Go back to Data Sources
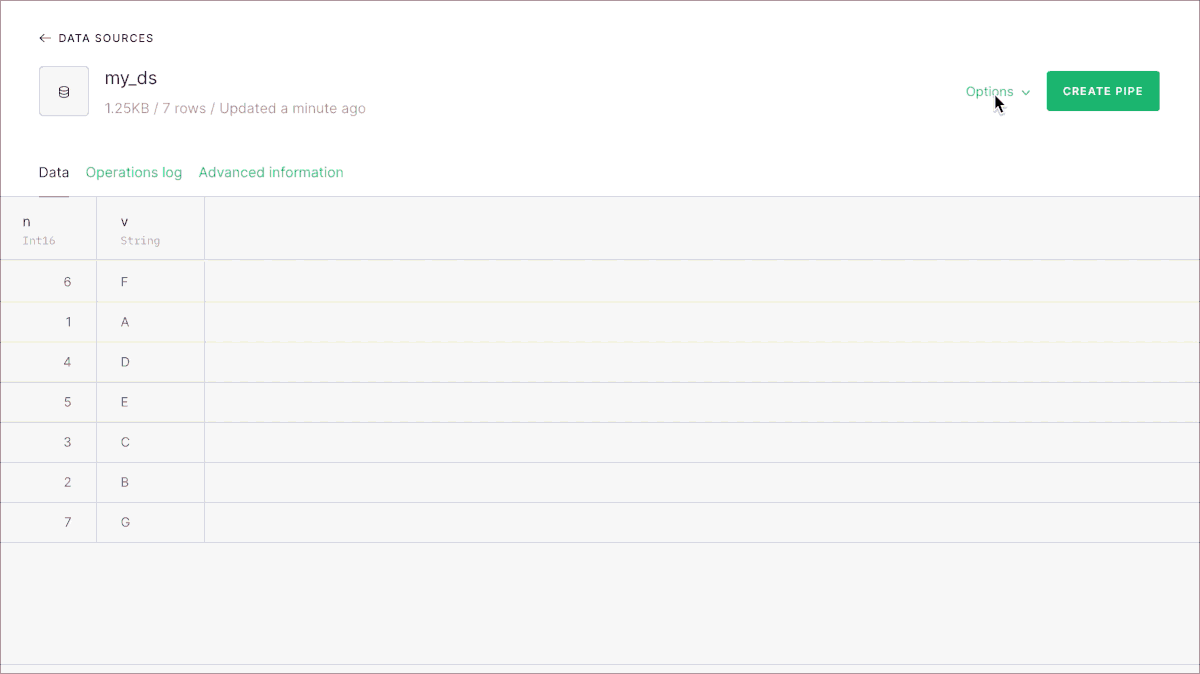Image resolution: width=1200 pixels, height=674 pixels. pos(105,38)
